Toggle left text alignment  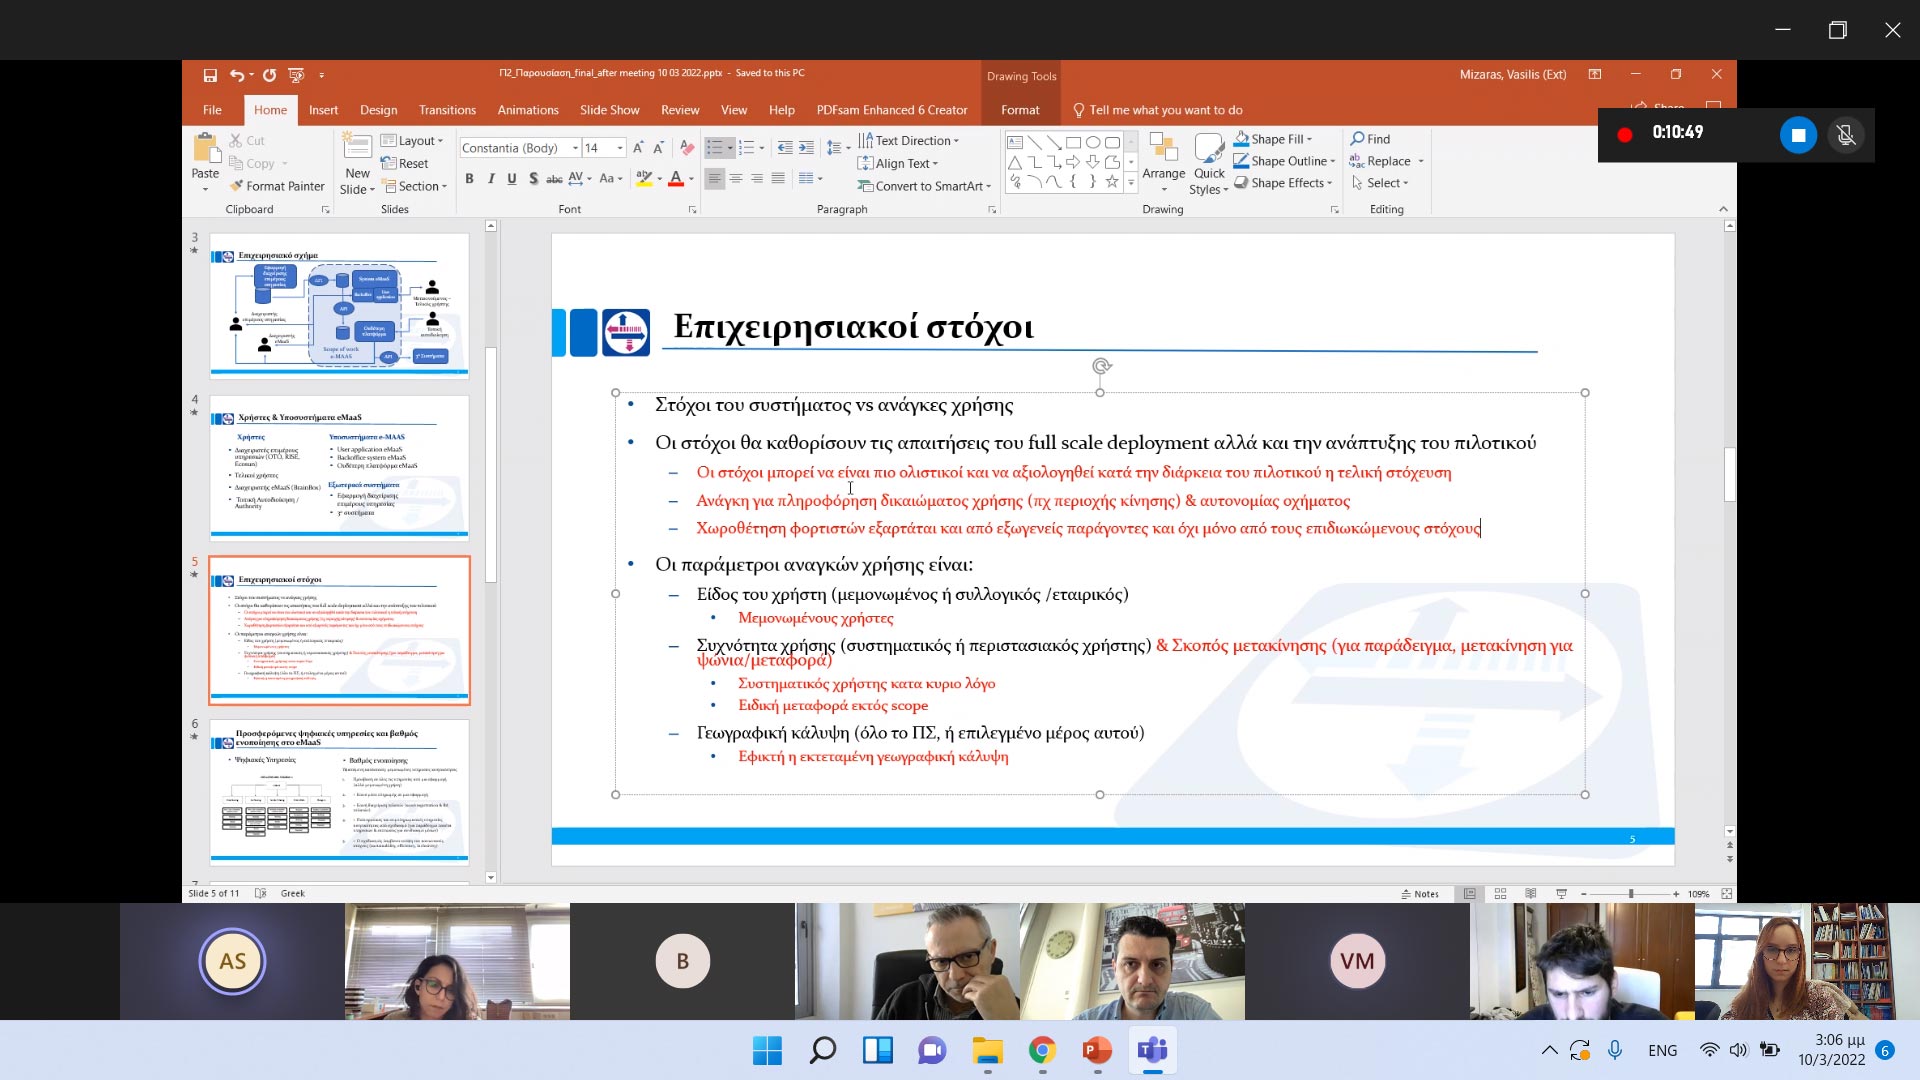[x=714, y=179]
